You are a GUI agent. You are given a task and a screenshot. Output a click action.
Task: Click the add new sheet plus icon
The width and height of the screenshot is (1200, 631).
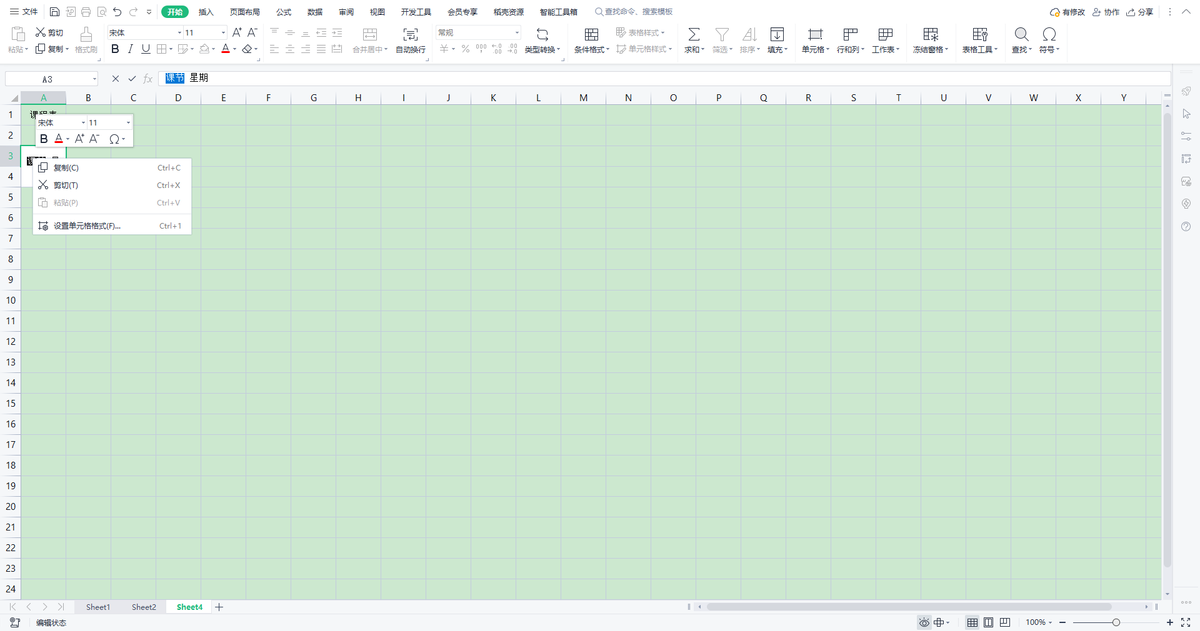219,607
